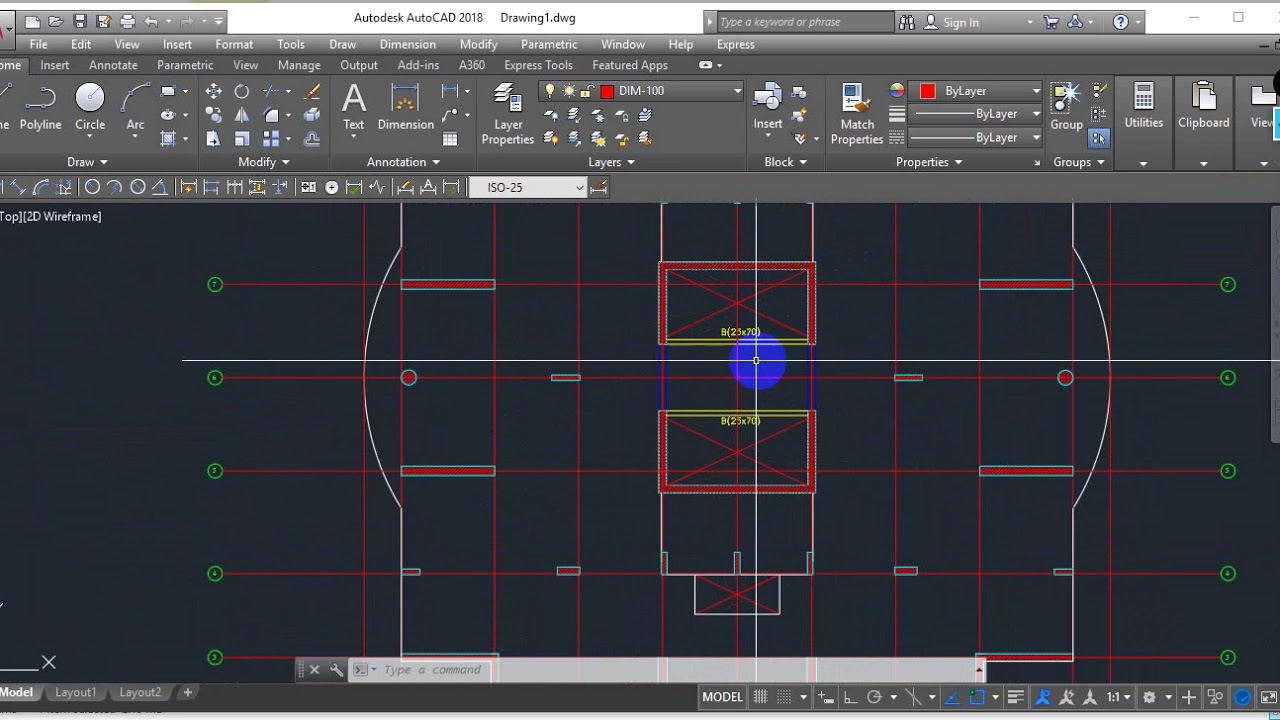Viewport: 1280px width, 720px height.
Task: Click the red ByLayer object color swatch
Action: click(x=927, y=91)
